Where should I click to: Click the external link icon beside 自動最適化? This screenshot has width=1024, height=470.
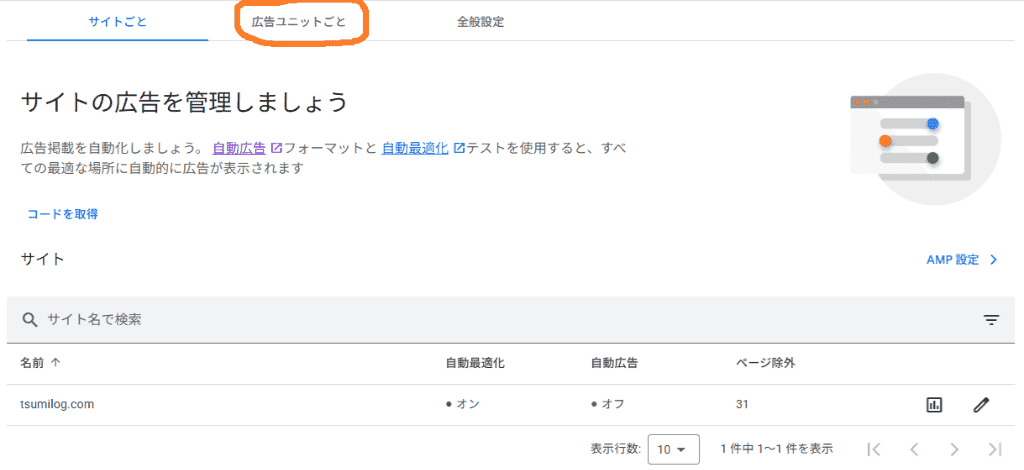point(458,148)
